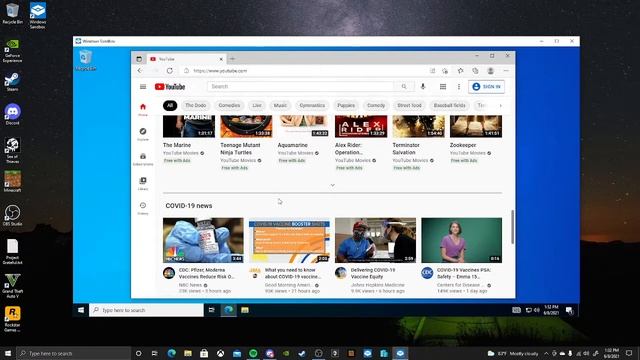Open Spotify from host taskbar
640x360 pixels.
[253, 353]
